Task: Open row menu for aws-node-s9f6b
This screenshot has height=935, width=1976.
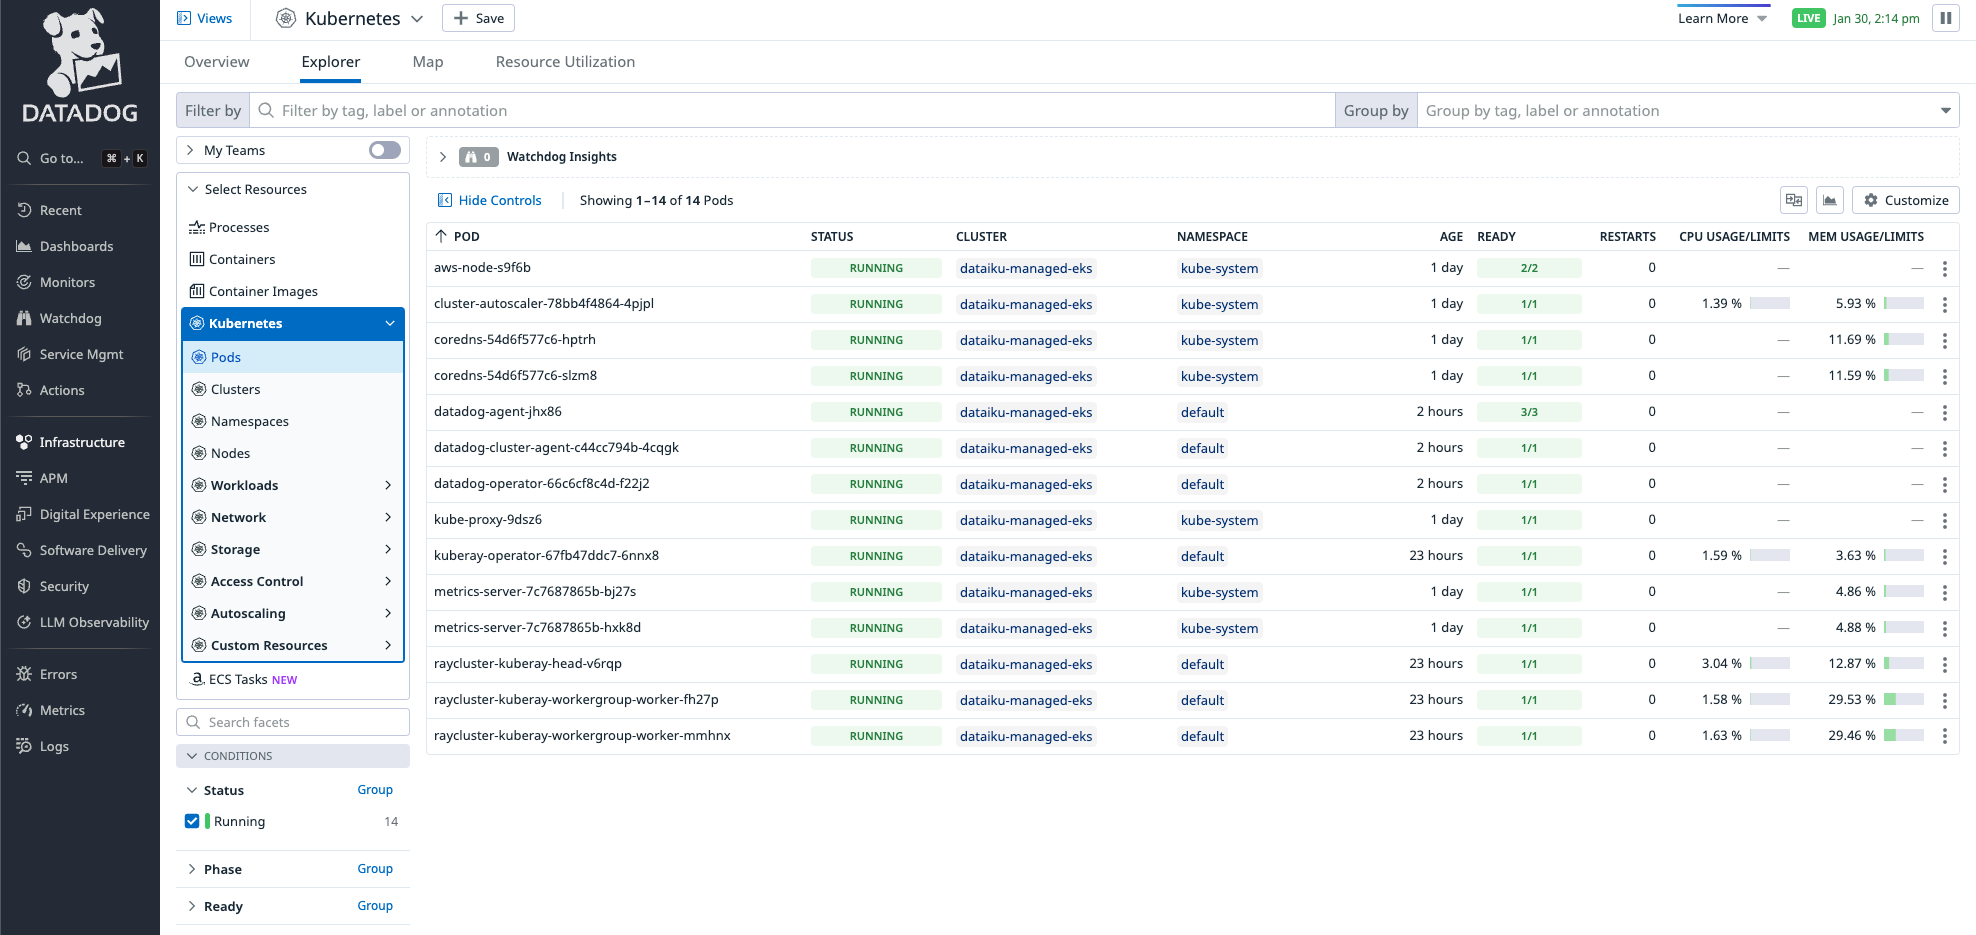Action: pyautogui.click(x=1944, y=268)
